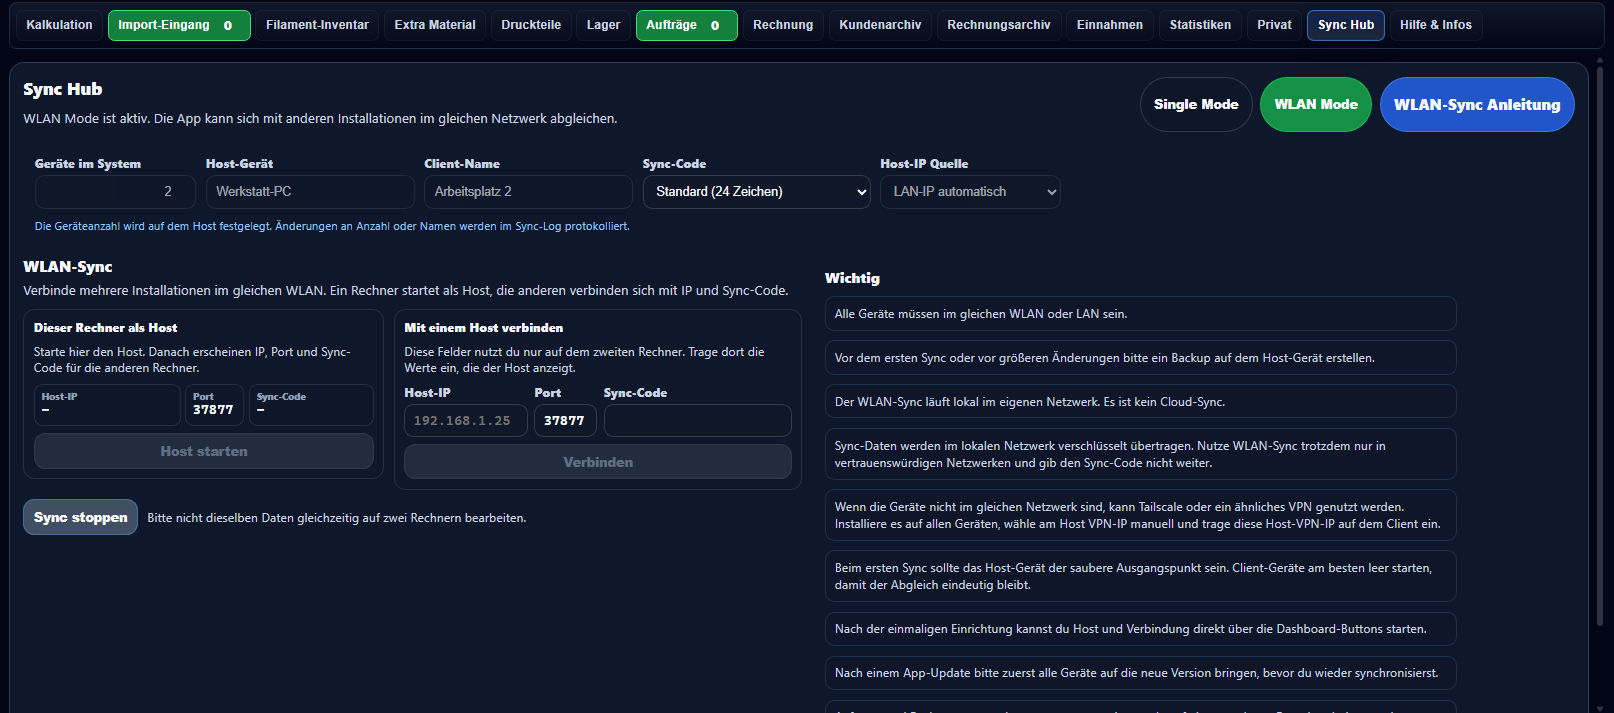The height and width of the screenshot is (713, 1614).
Task: Open the Hilfe & Infos tab
Action: 1436,25
